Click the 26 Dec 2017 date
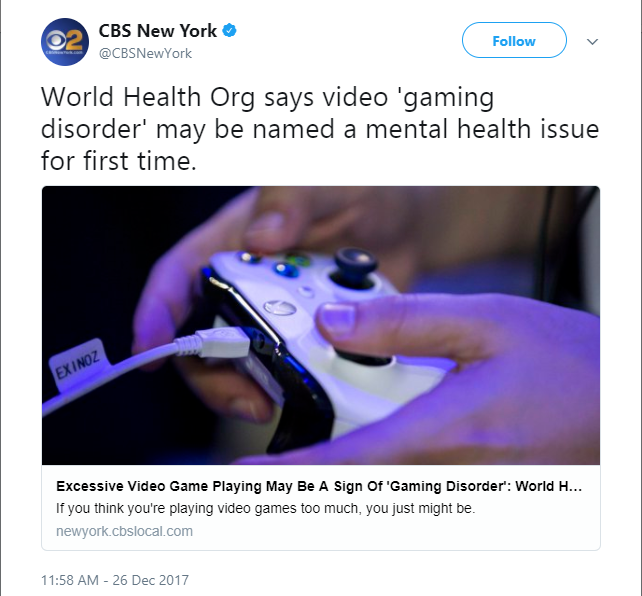This screenshot has height=596, width=642. click(x=151, y=580)
